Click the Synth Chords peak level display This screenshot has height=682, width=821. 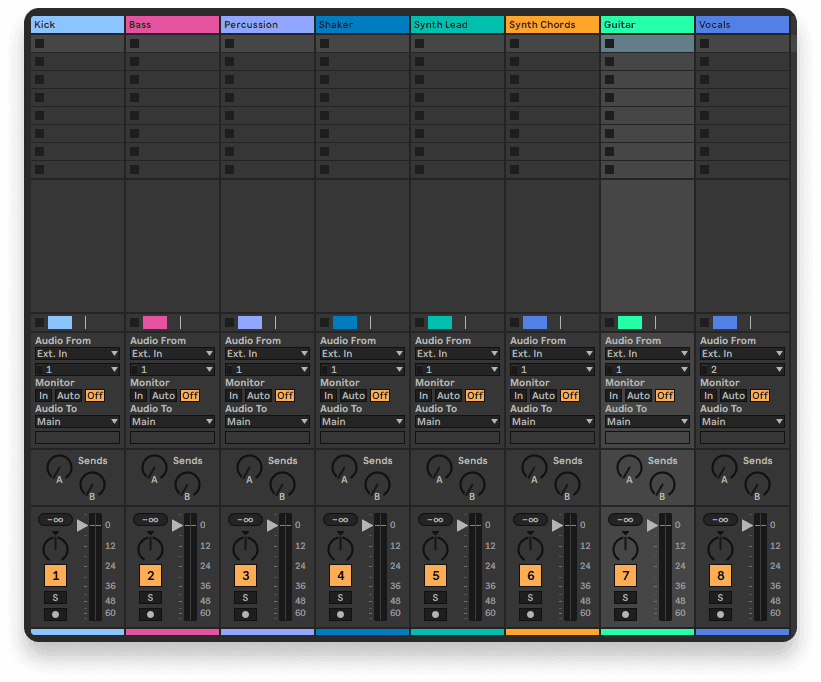[530, 520]
